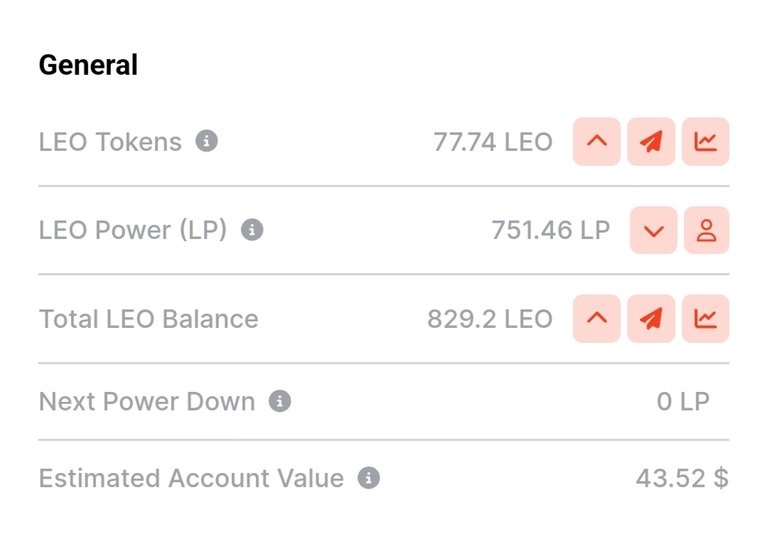Click the Total LEO Balance label
The image size is (768, 540).
[148, 319]
